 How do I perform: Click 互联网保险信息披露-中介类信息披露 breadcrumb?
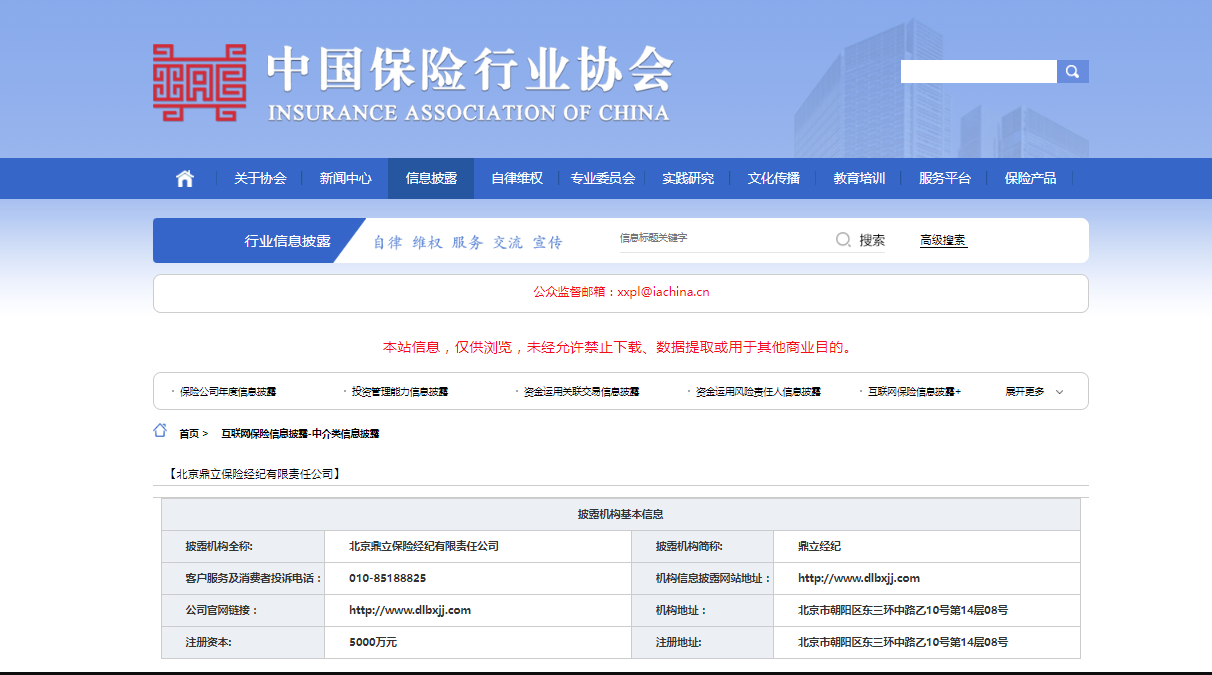(300, 434)
